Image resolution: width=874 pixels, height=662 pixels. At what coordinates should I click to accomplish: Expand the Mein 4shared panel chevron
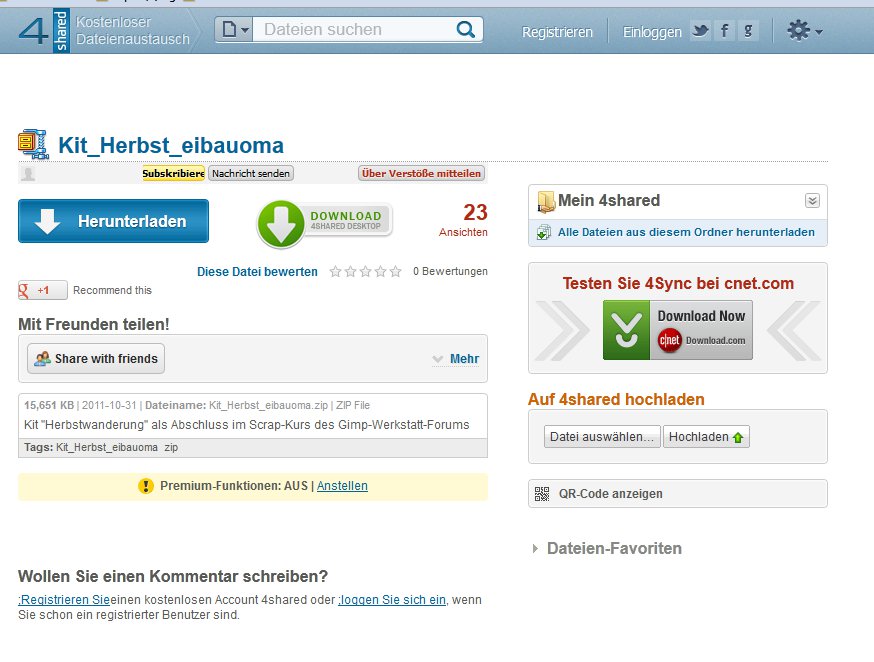[812, 201]
